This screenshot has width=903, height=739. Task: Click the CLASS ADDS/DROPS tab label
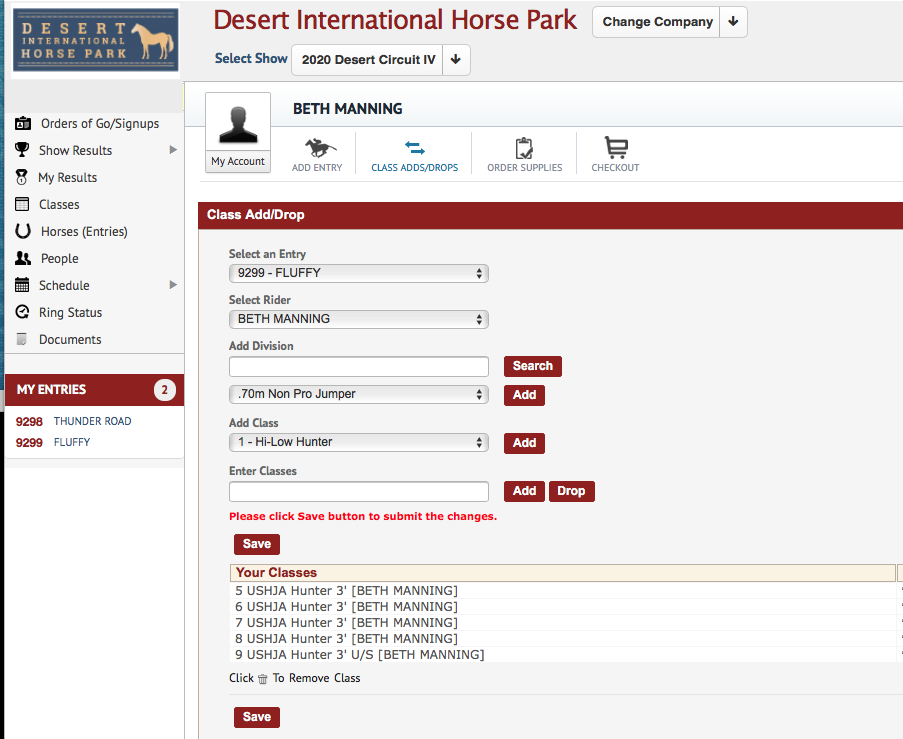415,168
